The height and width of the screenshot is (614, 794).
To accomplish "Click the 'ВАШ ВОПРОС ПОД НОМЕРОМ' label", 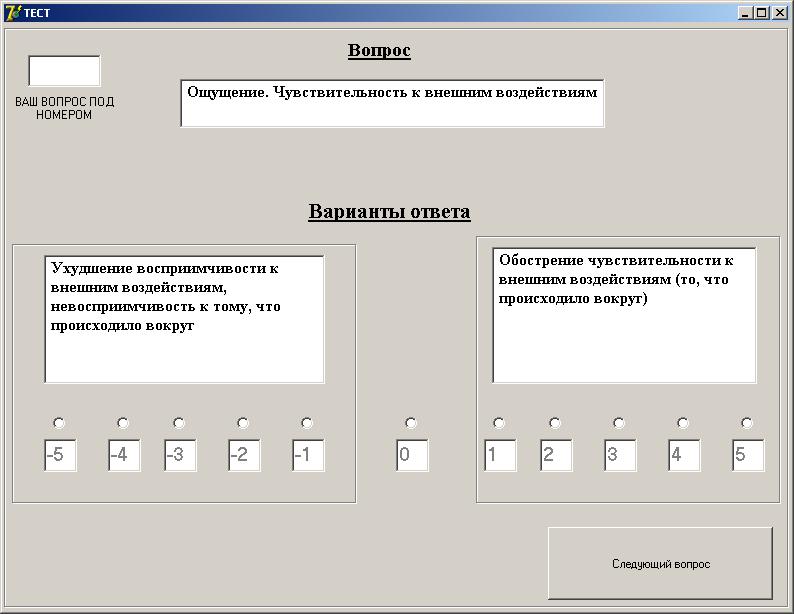I will click(x=64, y=108).
